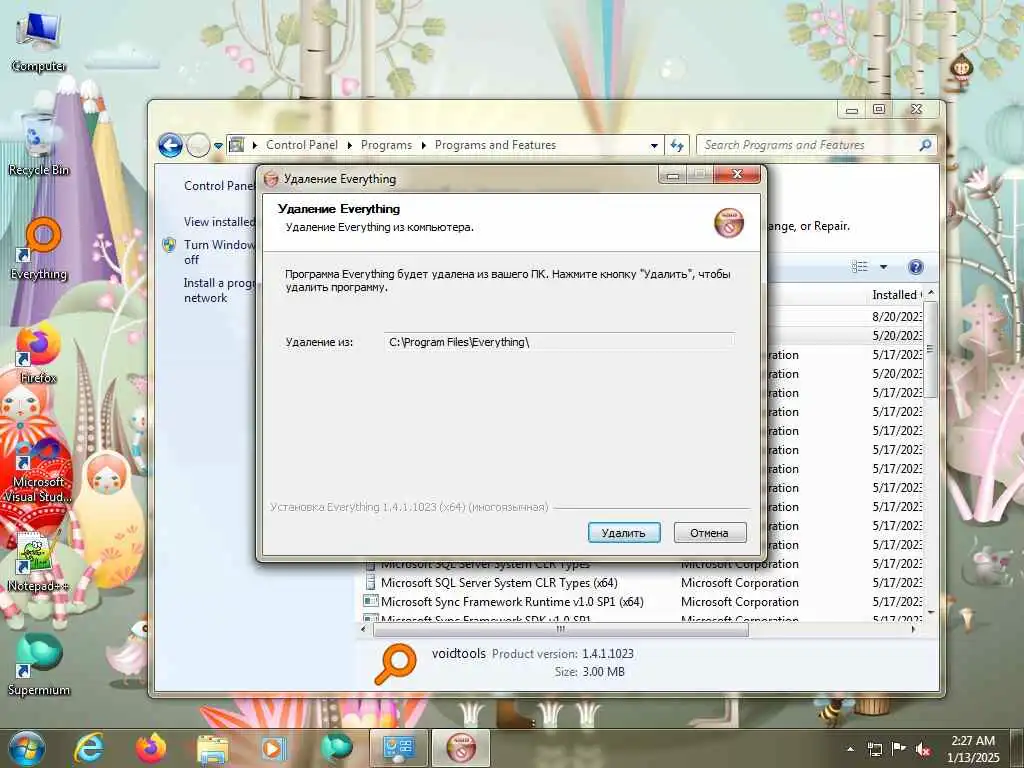The height and width of the screenshot is (768, 1024).
Task: Click the search magnifier icon
Action: tap(925, 145)
